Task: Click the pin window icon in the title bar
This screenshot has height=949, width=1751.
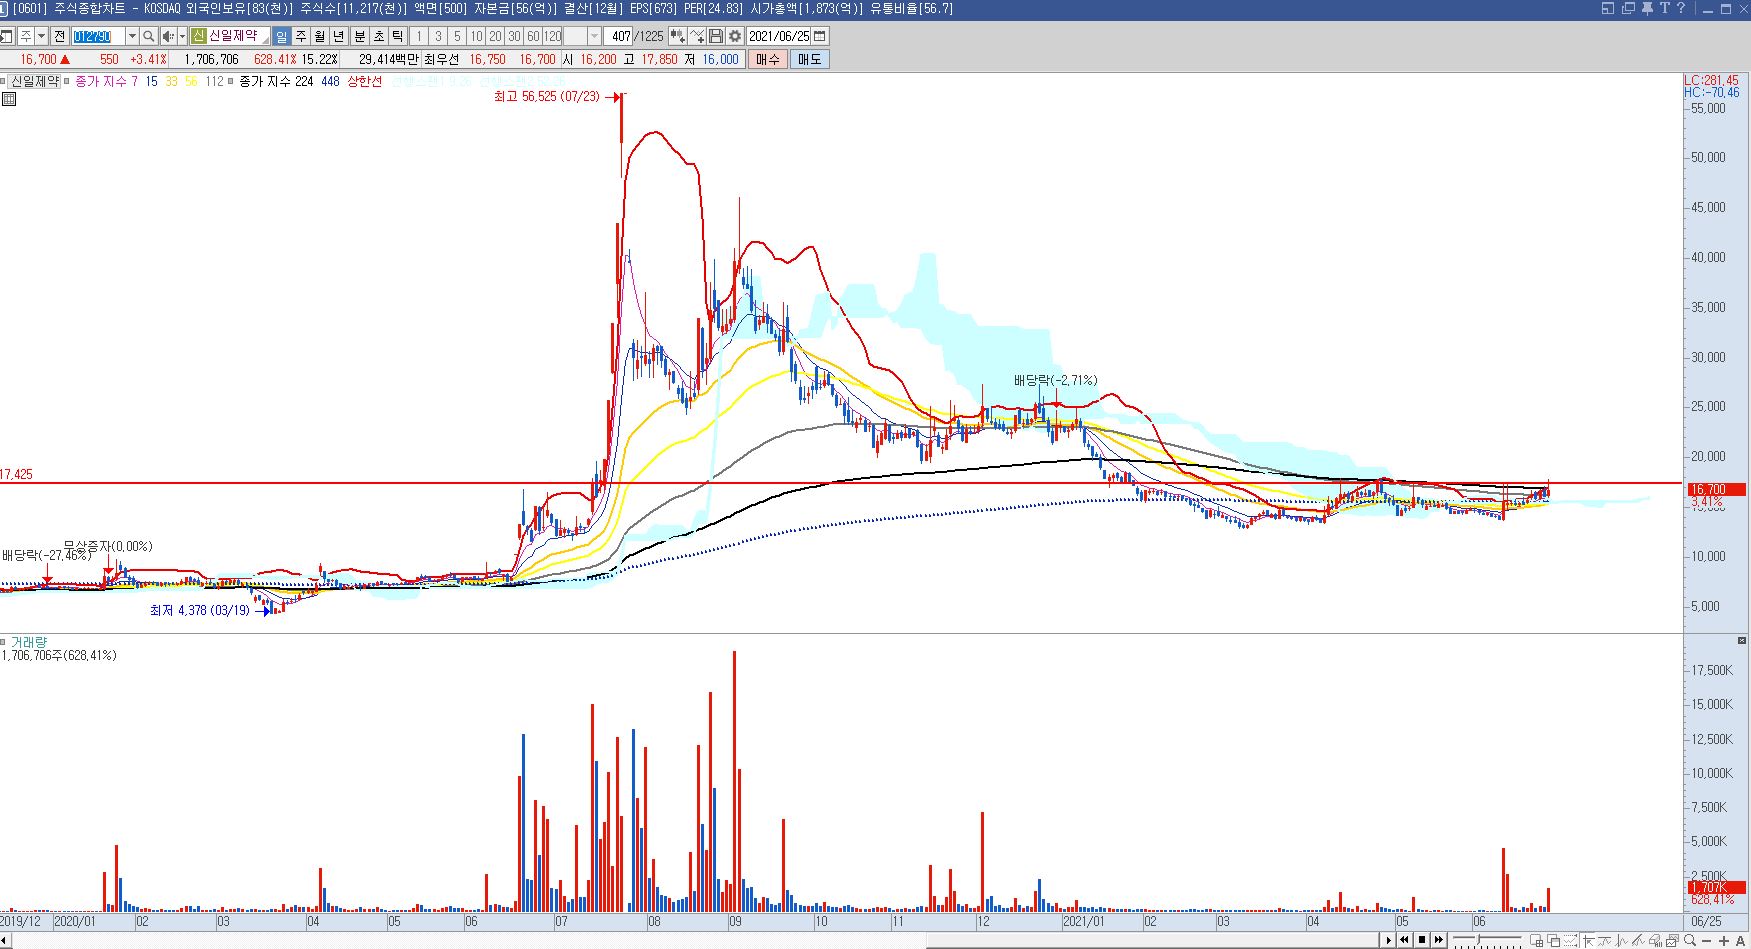Action: [x=1647, y=8]
